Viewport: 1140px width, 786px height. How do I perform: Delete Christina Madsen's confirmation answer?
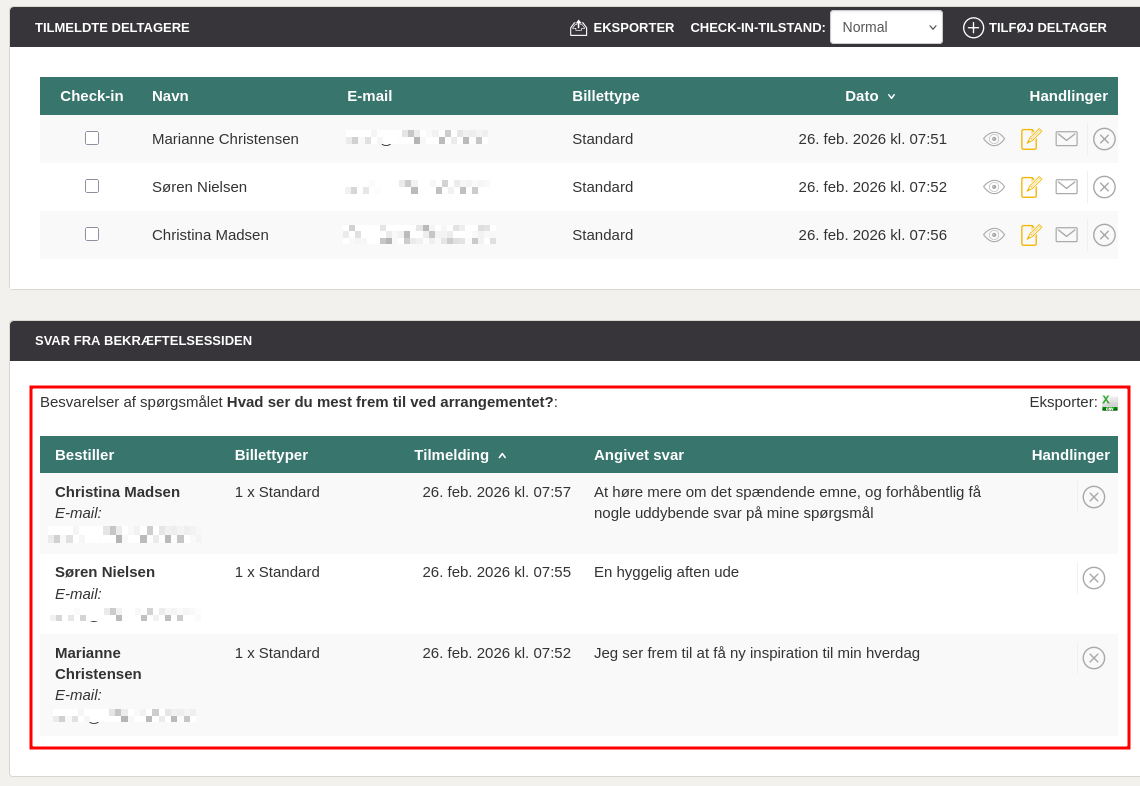click(x=1093, y=497)
